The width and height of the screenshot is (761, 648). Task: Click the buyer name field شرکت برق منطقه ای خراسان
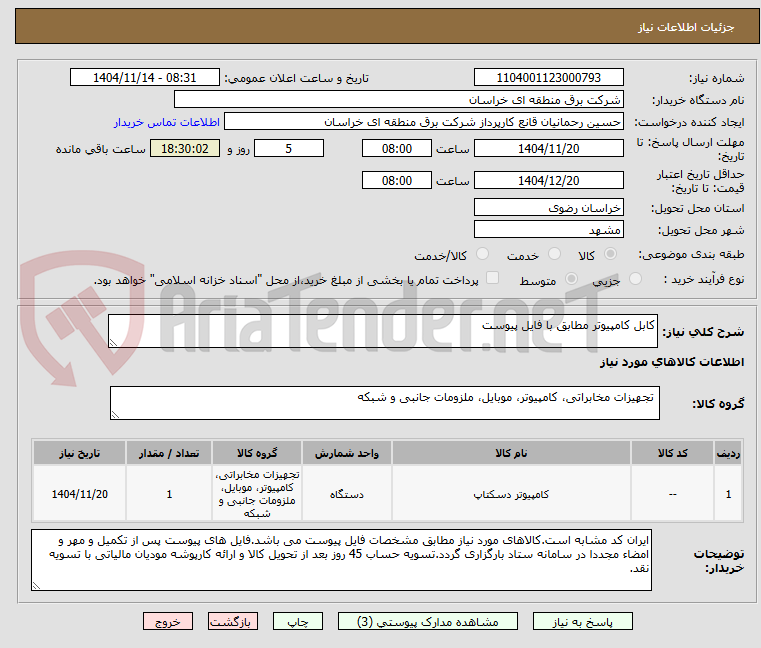click(x=398, y=100)
